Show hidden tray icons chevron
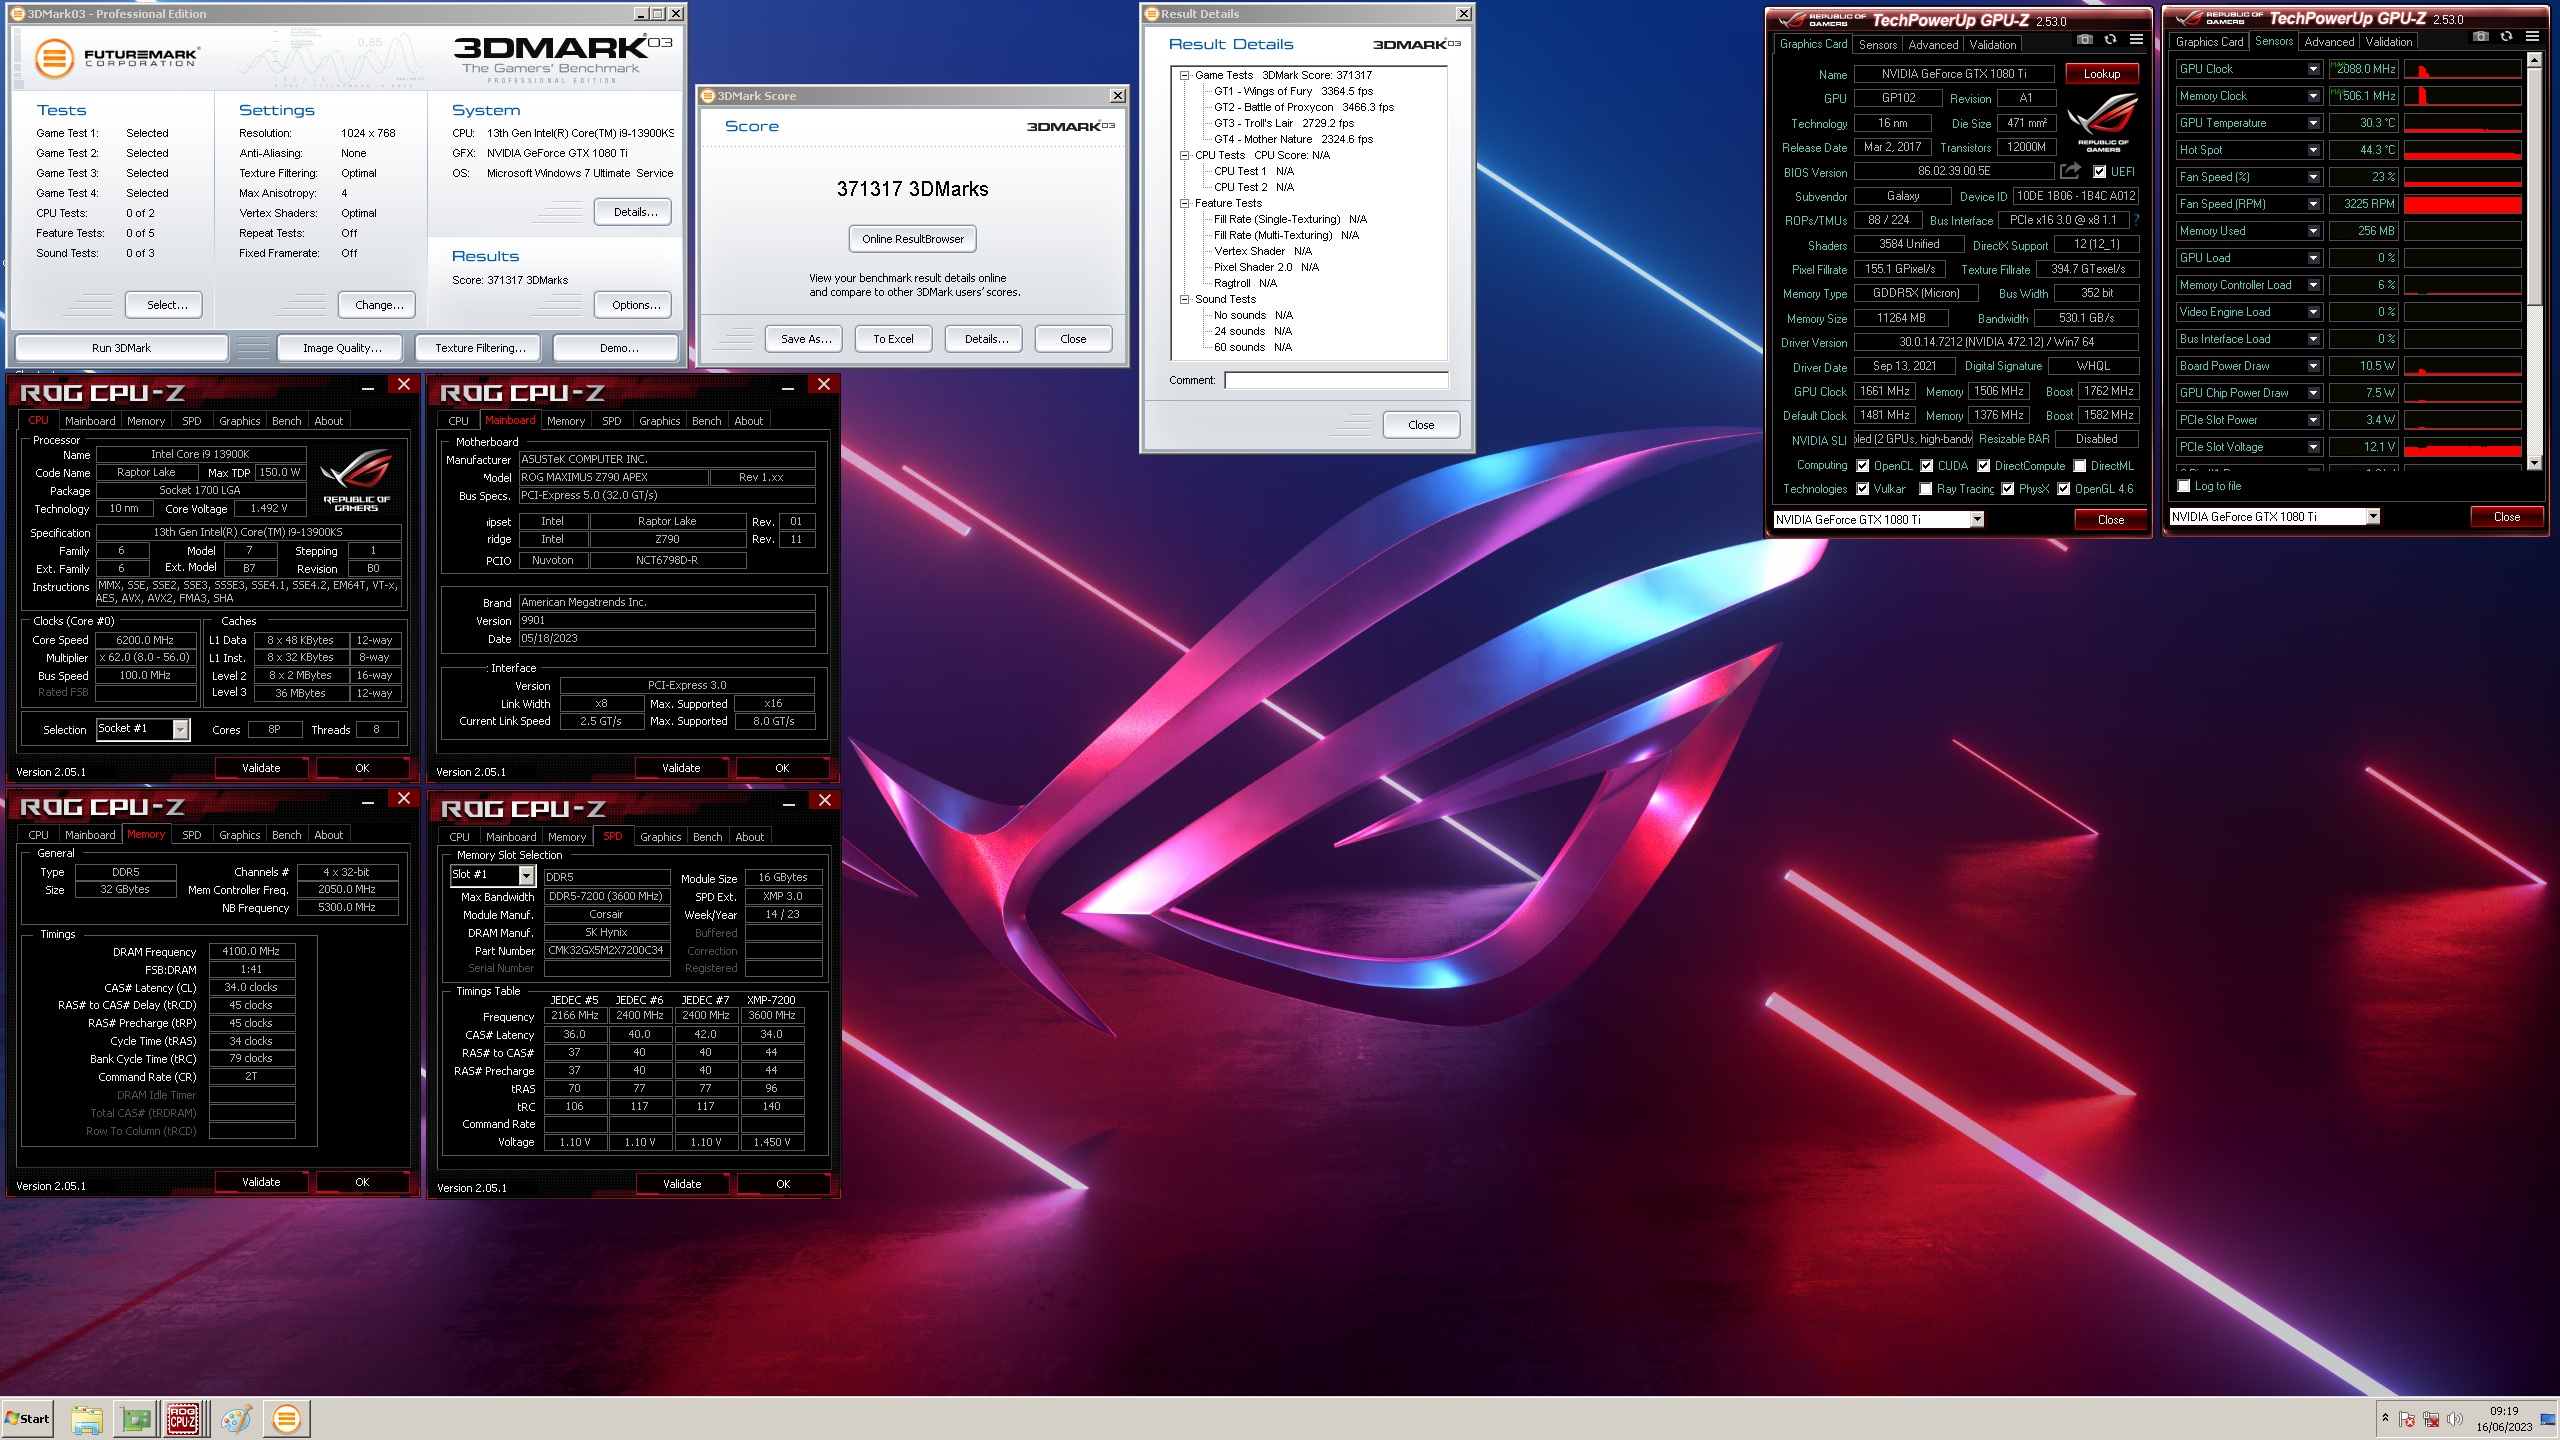Viewport: 2560px width, 1440px height. coord(2385,1419)
